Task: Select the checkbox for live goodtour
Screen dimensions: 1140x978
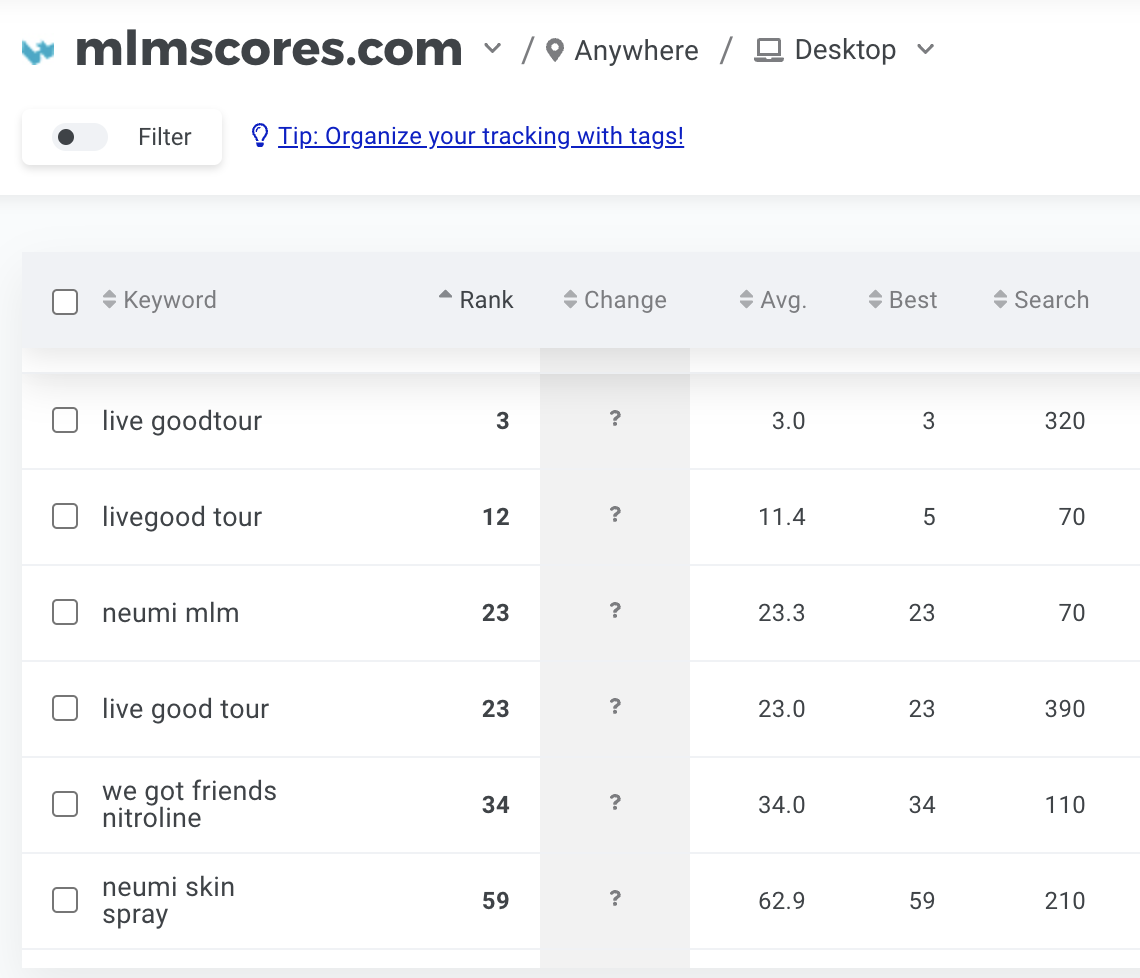Action: click(x=65, y=421)
